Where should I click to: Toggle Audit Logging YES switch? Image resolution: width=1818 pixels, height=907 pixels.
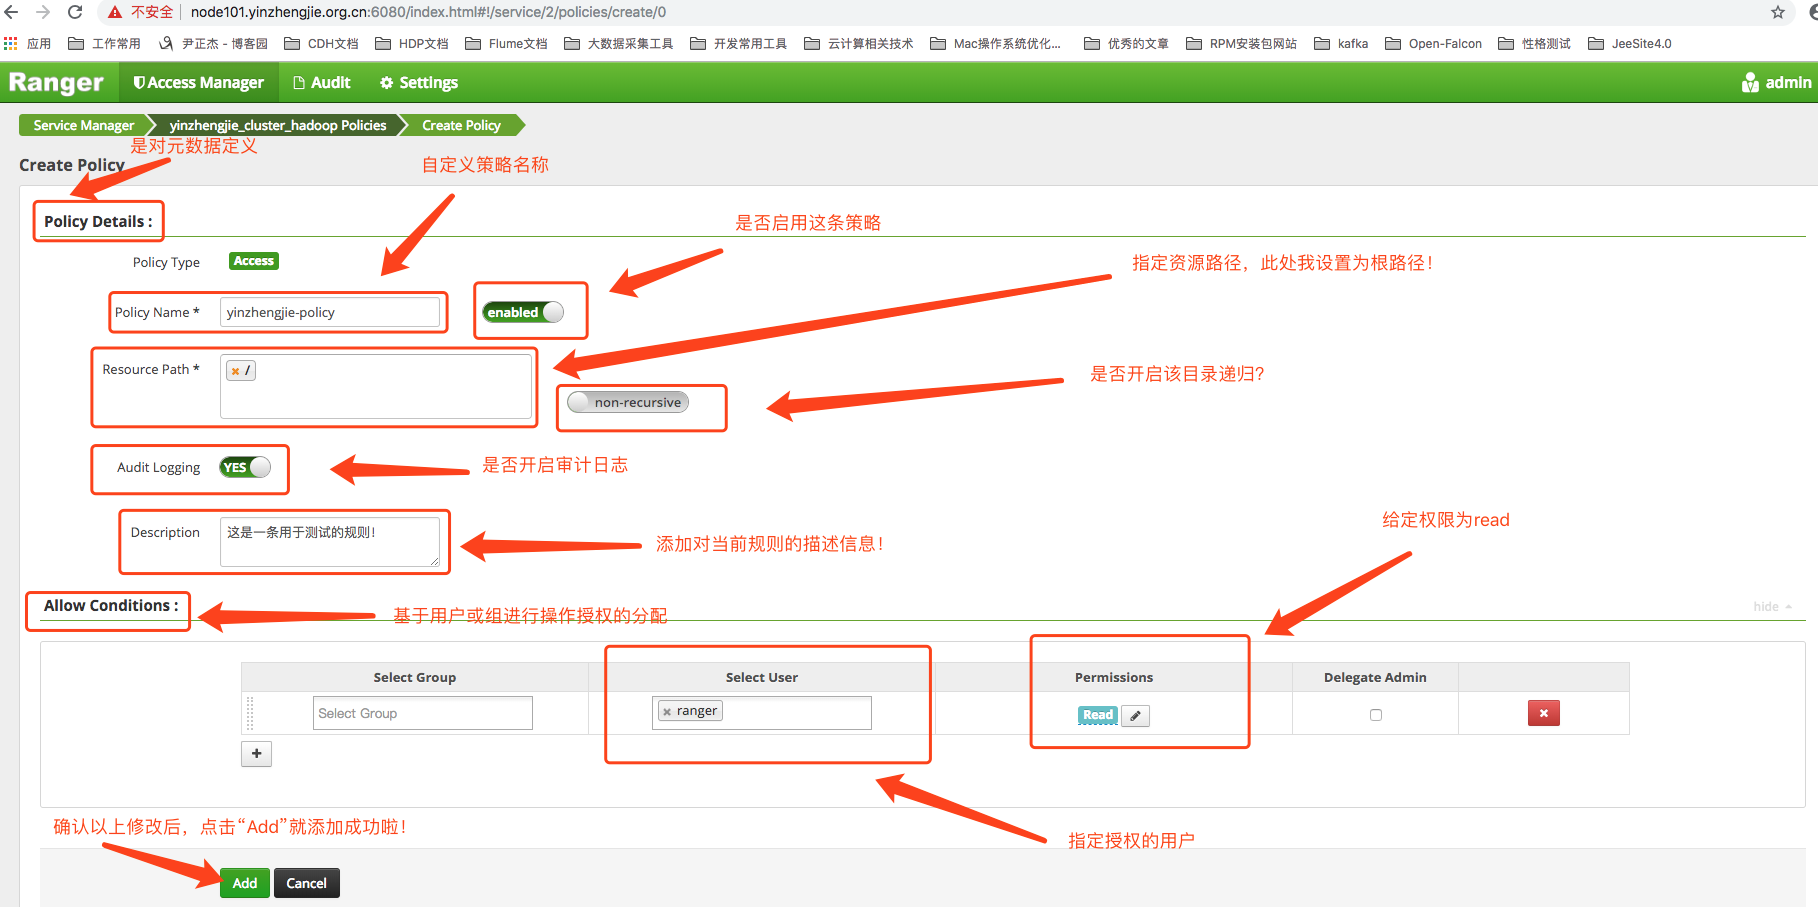coord(245,467)
